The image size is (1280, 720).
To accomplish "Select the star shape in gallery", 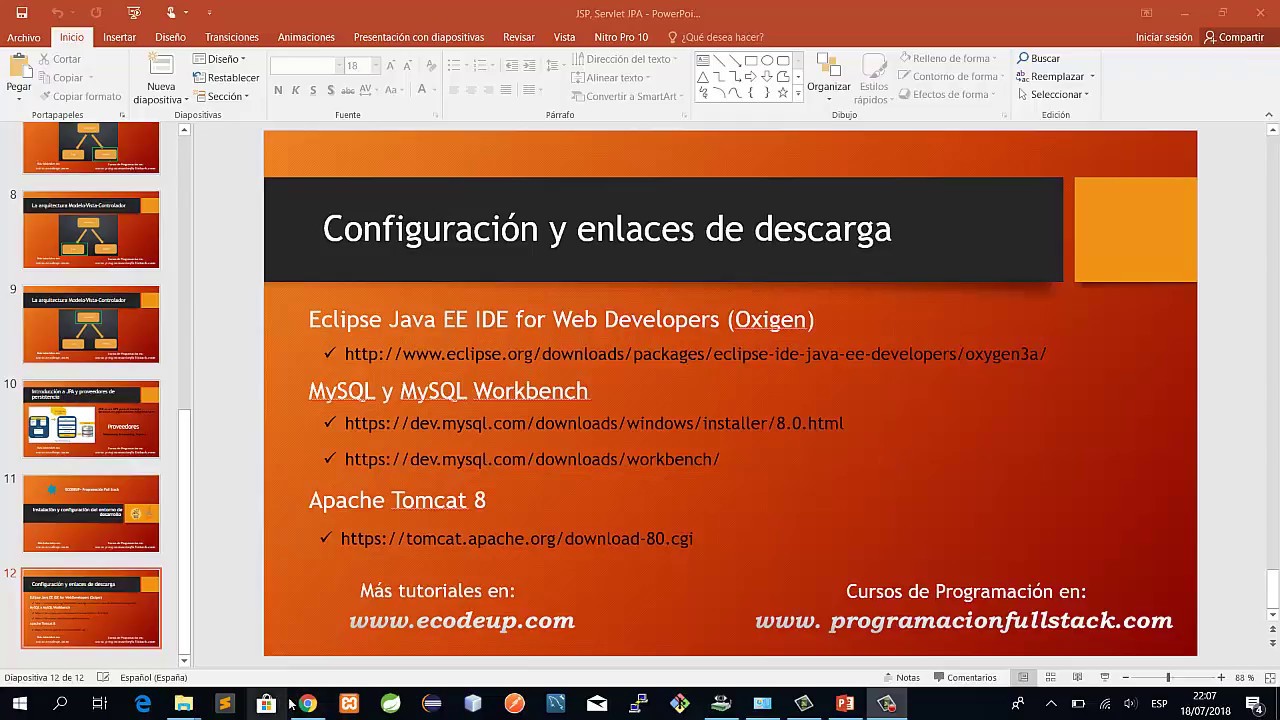I will click(783, 93).
